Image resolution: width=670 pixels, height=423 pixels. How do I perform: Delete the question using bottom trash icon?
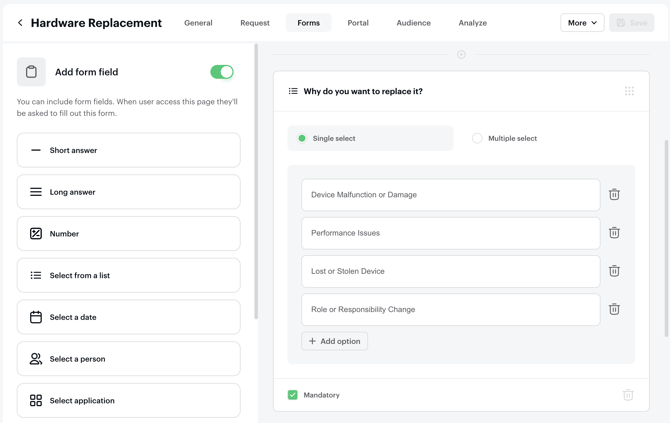(x=628, y=395)
